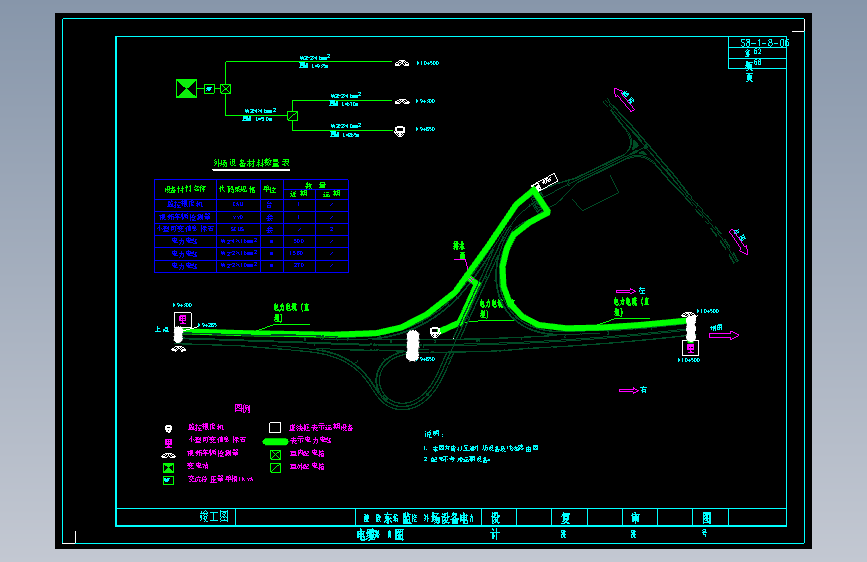The image size is (867, 562).
Task: Click the 变电站 legend label
Action: (198, 466)
